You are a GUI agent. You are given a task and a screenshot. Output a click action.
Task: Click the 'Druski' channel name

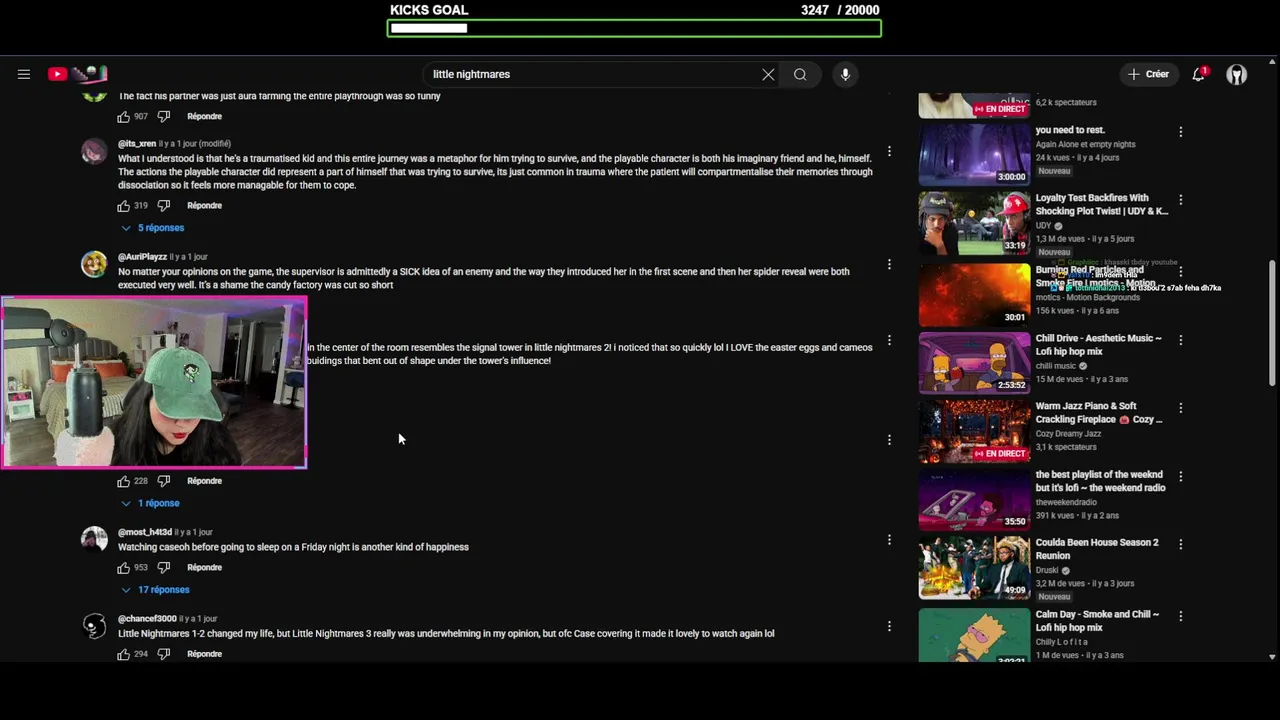tap(1047, 570)
